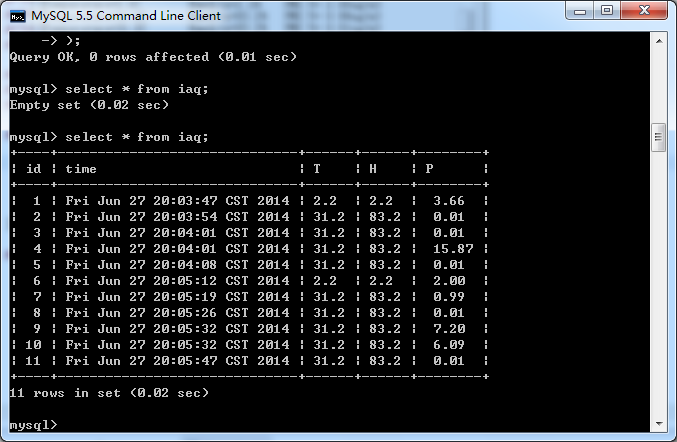The height and width of the screenshot is (442, 677).
Task: Click the time value '20:05:26 CST 2014'
Action: coord(221,313)
